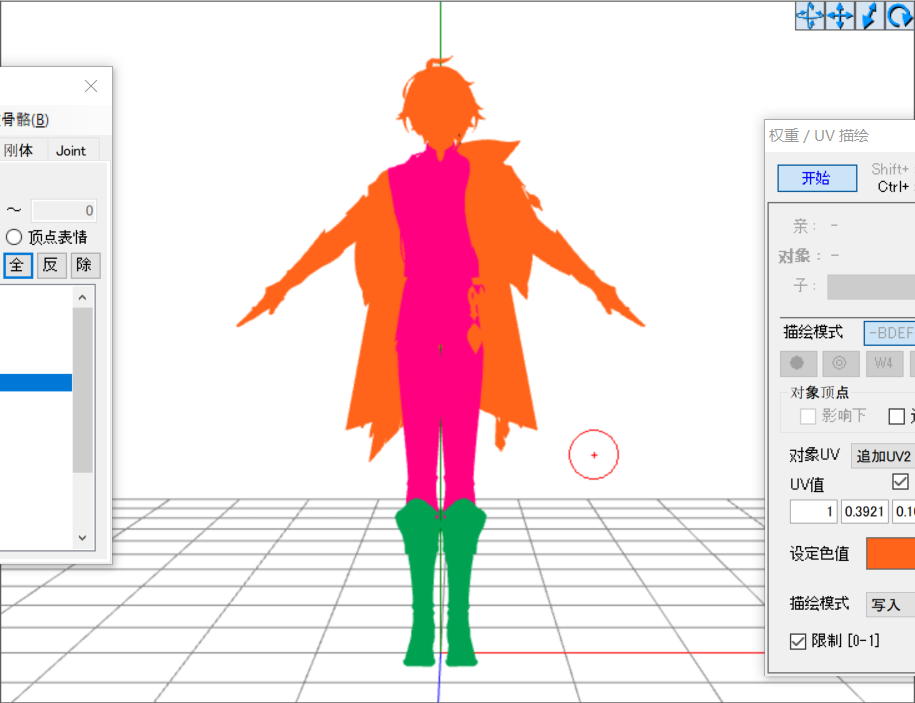Click the 反 invert button
915x703 pixels.
click(51, 265)
